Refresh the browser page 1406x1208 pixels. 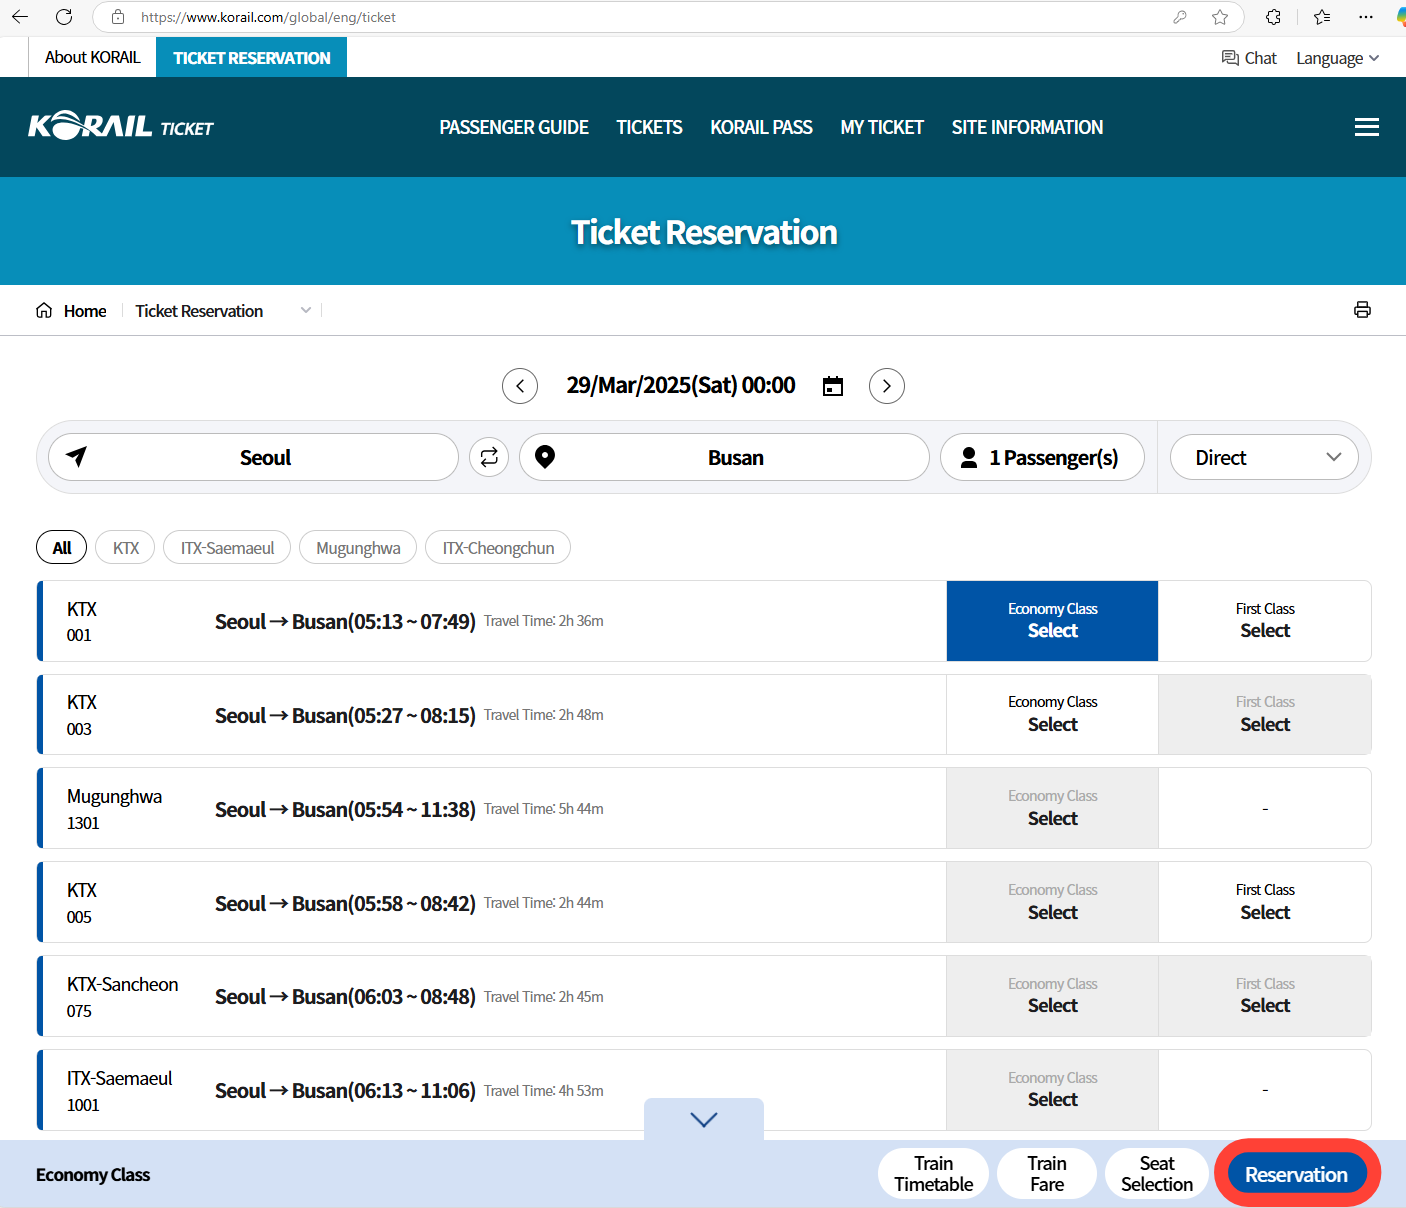pyautogui.click(x=64, y=17)
